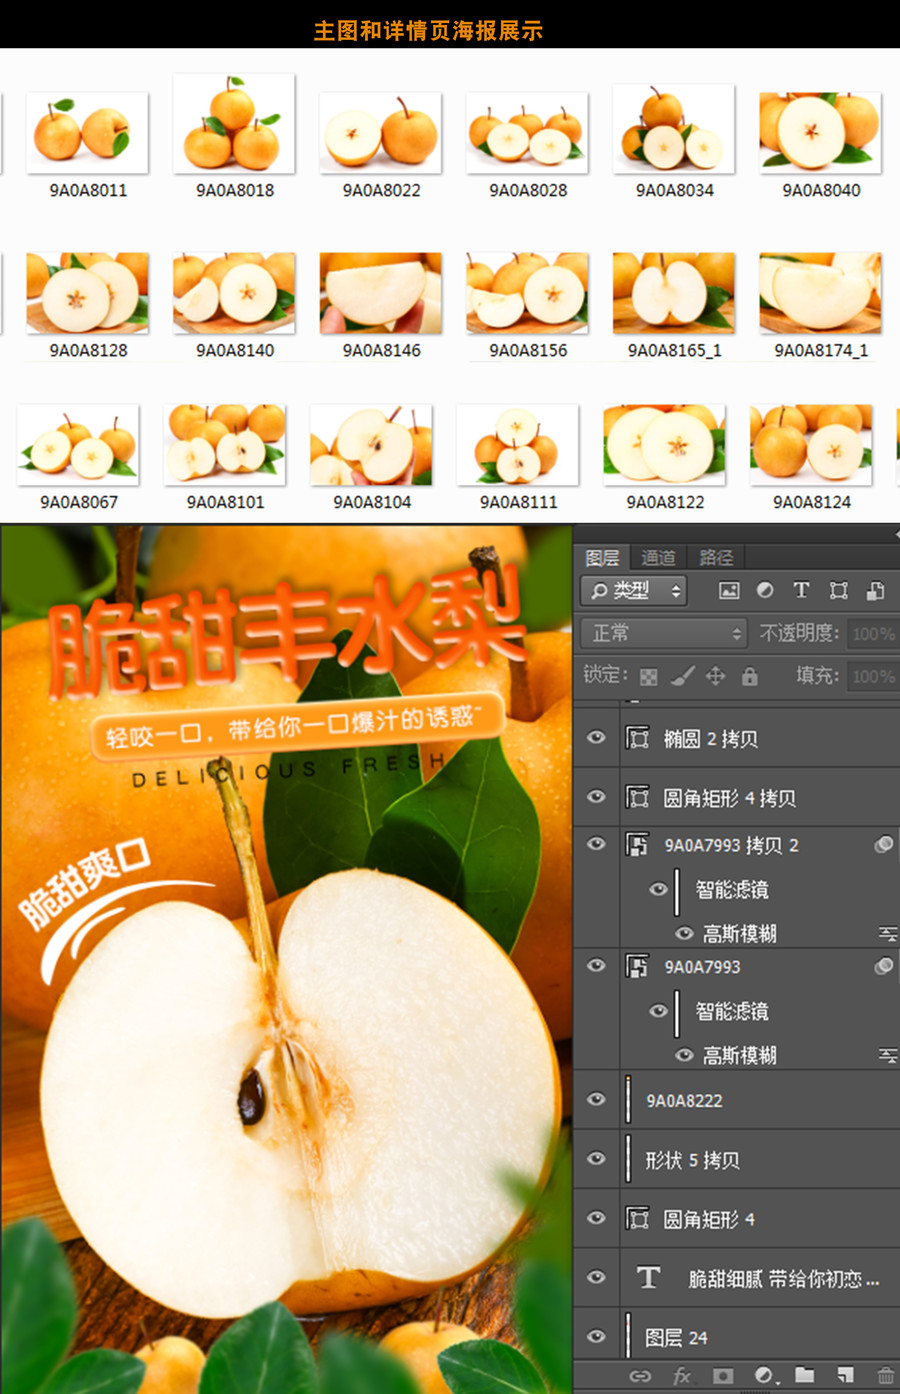Open pear thumbnail 9A0A8146
This screenshot has height=1394, width=900.
[x=381, y=293]
